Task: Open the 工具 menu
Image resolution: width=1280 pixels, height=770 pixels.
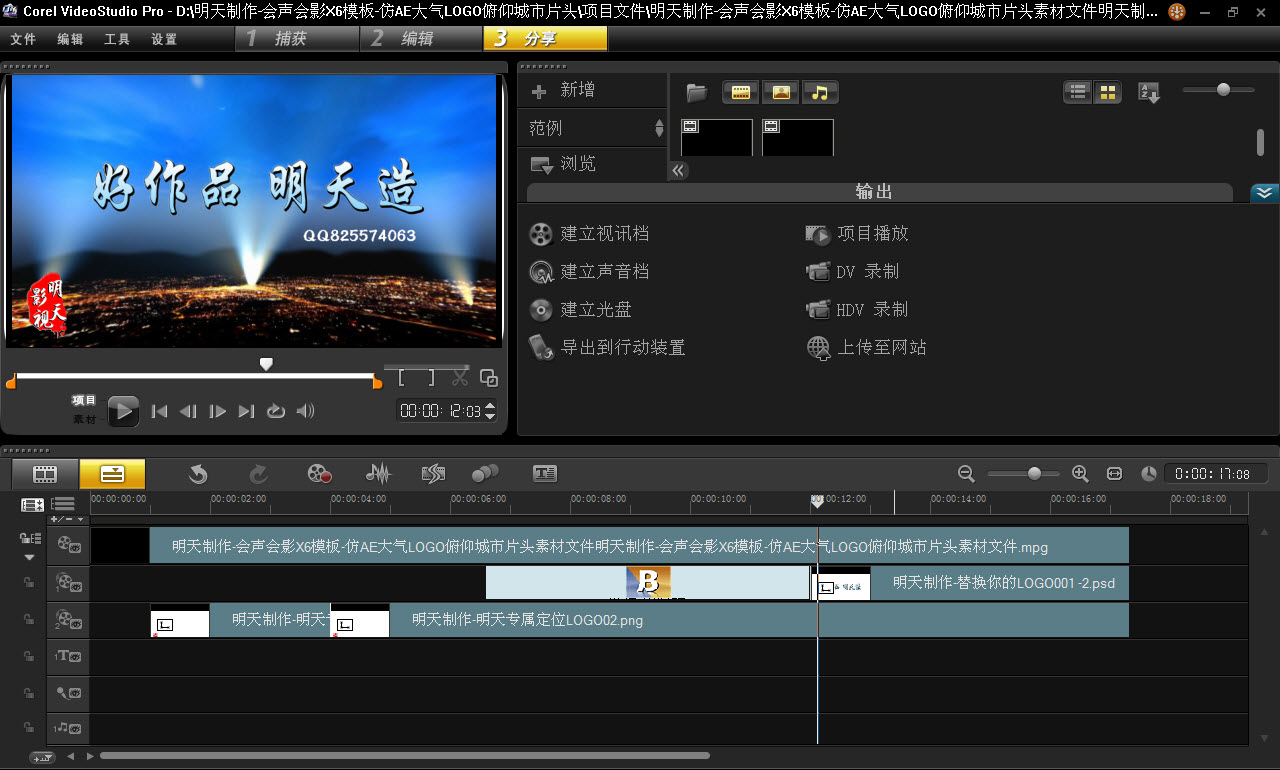Action: (117, 39)
